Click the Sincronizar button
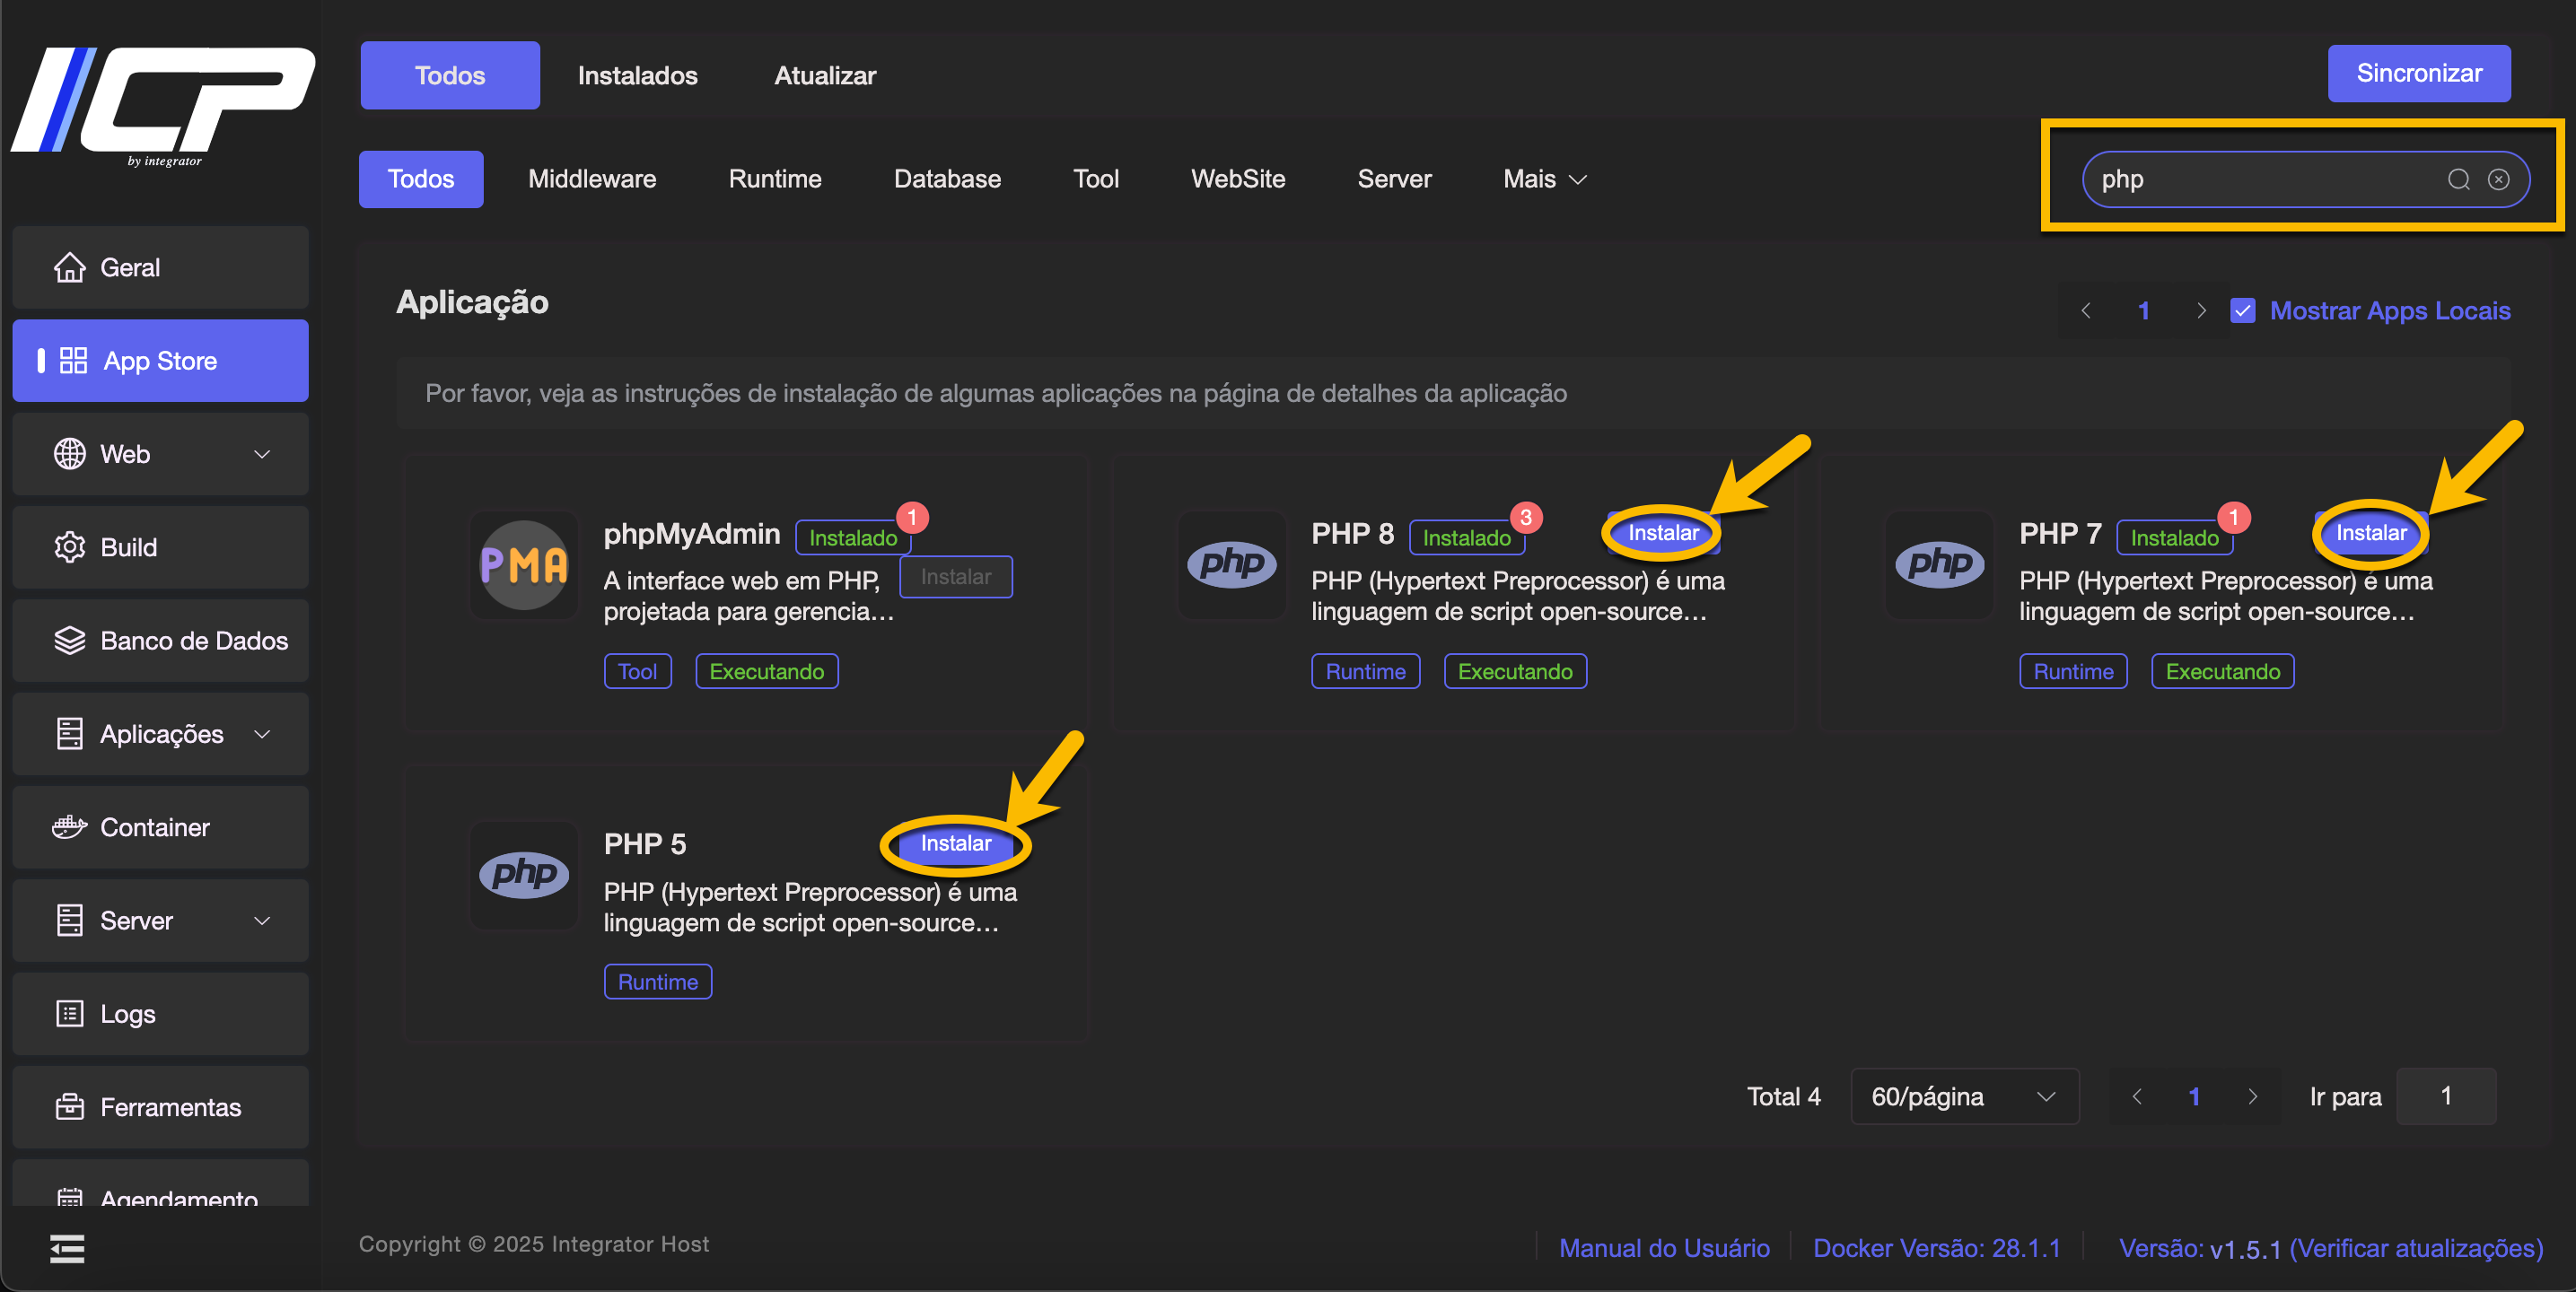 pos(2418,73)
